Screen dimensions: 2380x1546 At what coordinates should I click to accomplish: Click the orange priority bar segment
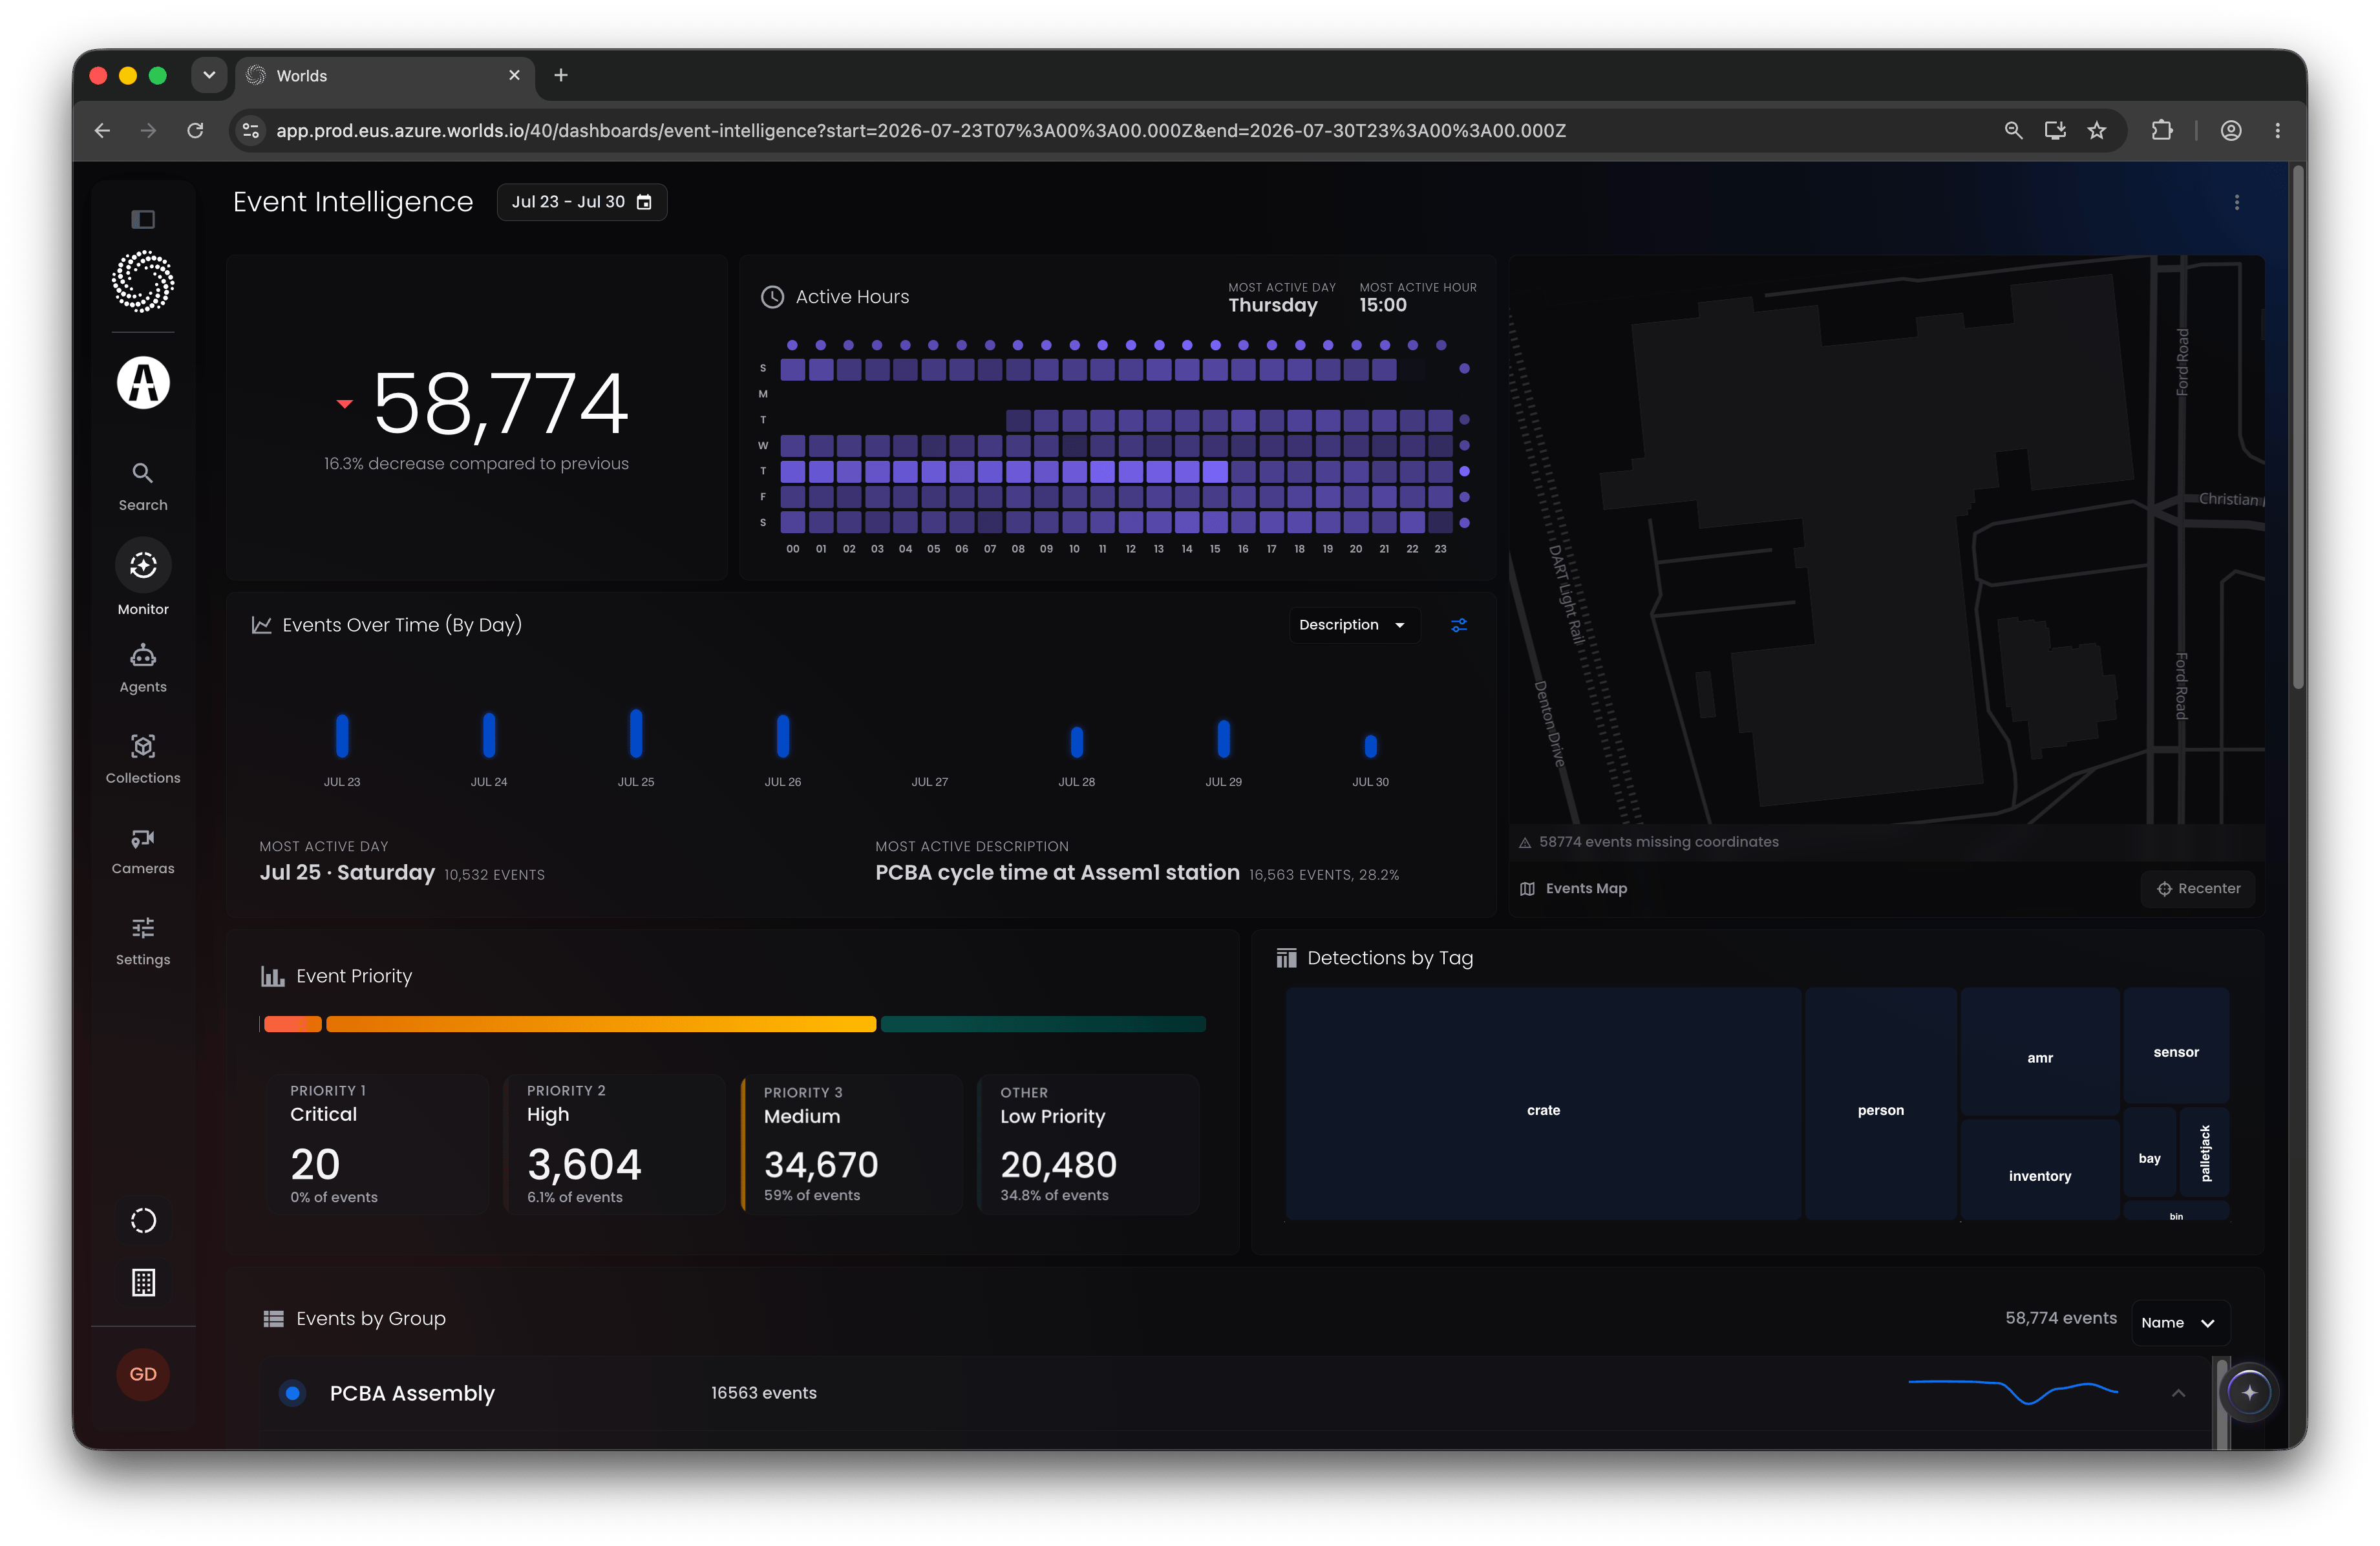pos(601,1024)
